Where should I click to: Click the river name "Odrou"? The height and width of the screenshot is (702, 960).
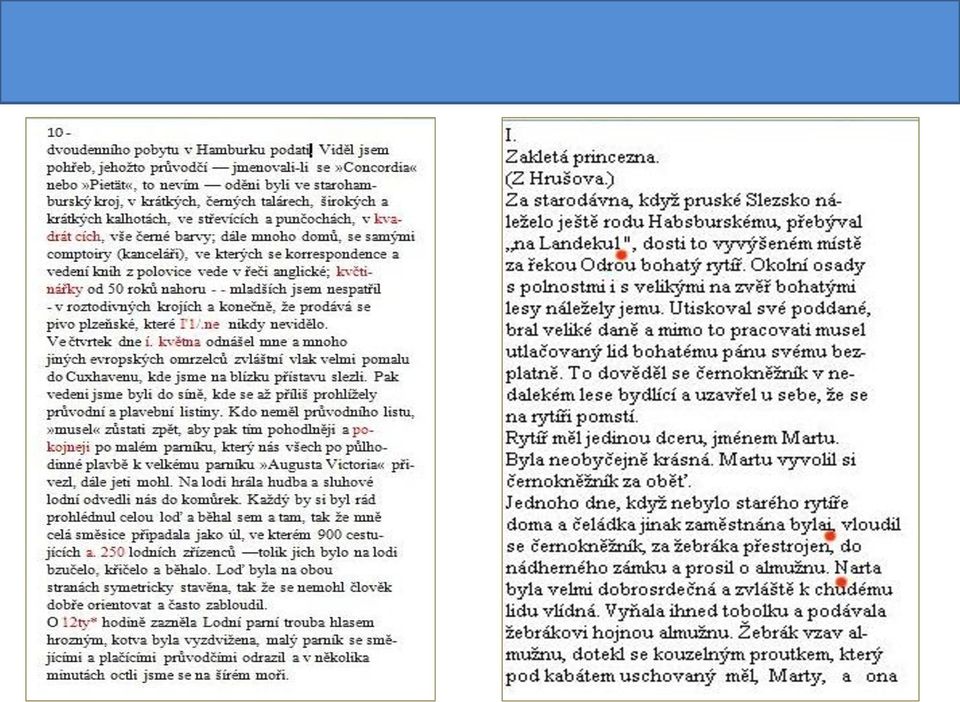coord(608,266)
